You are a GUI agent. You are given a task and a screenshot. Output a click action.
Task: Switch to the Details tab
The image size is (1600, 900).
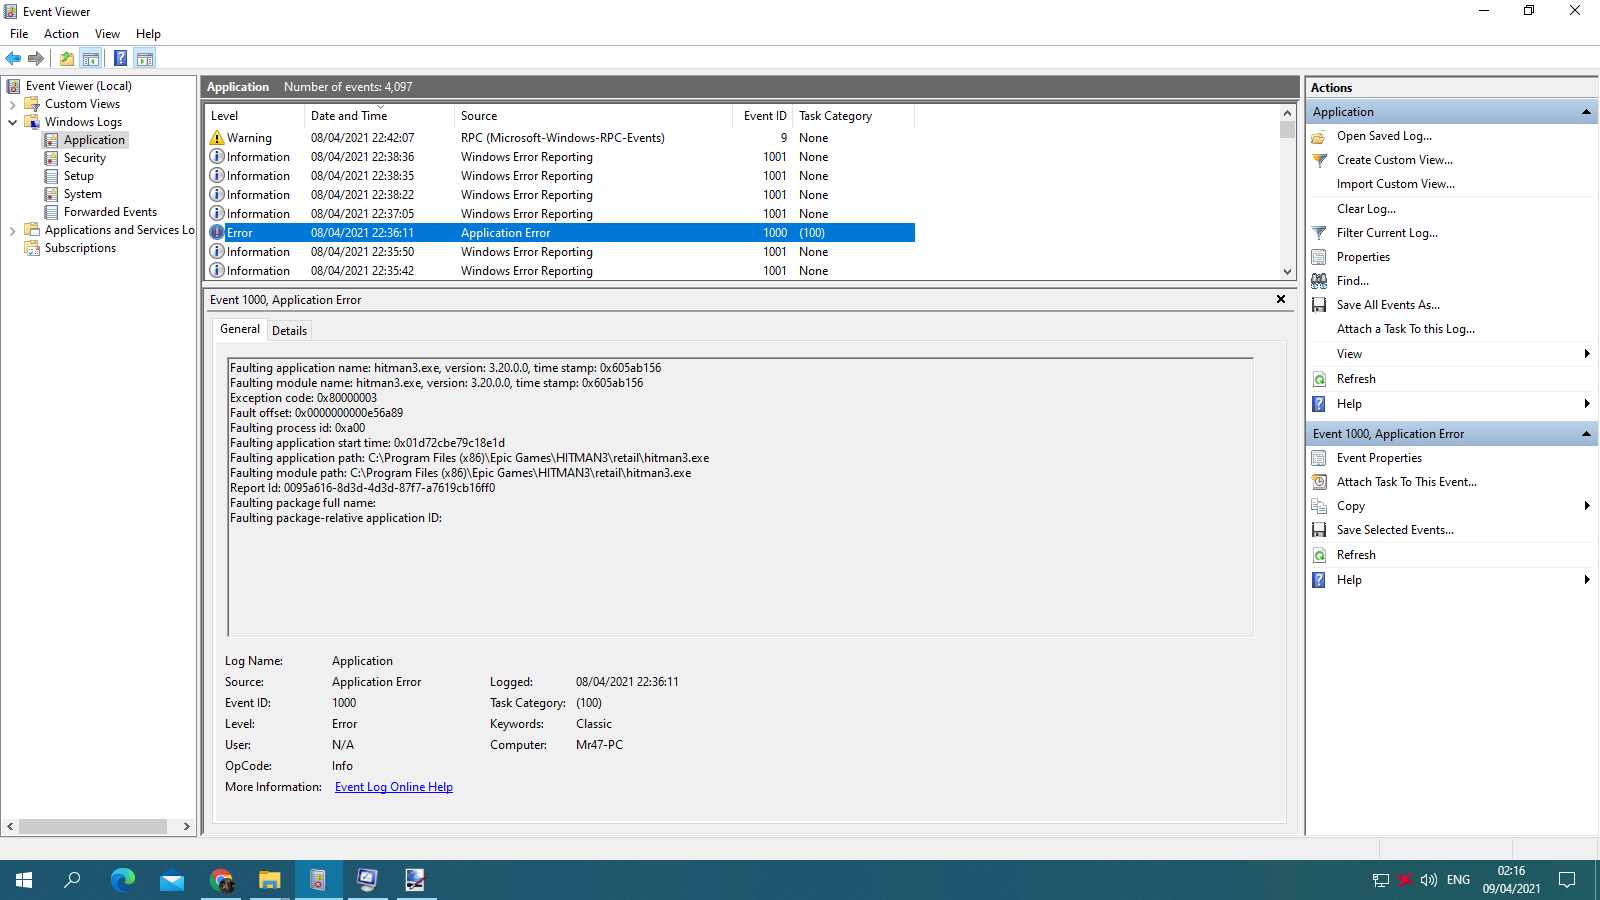pos(289,331)
